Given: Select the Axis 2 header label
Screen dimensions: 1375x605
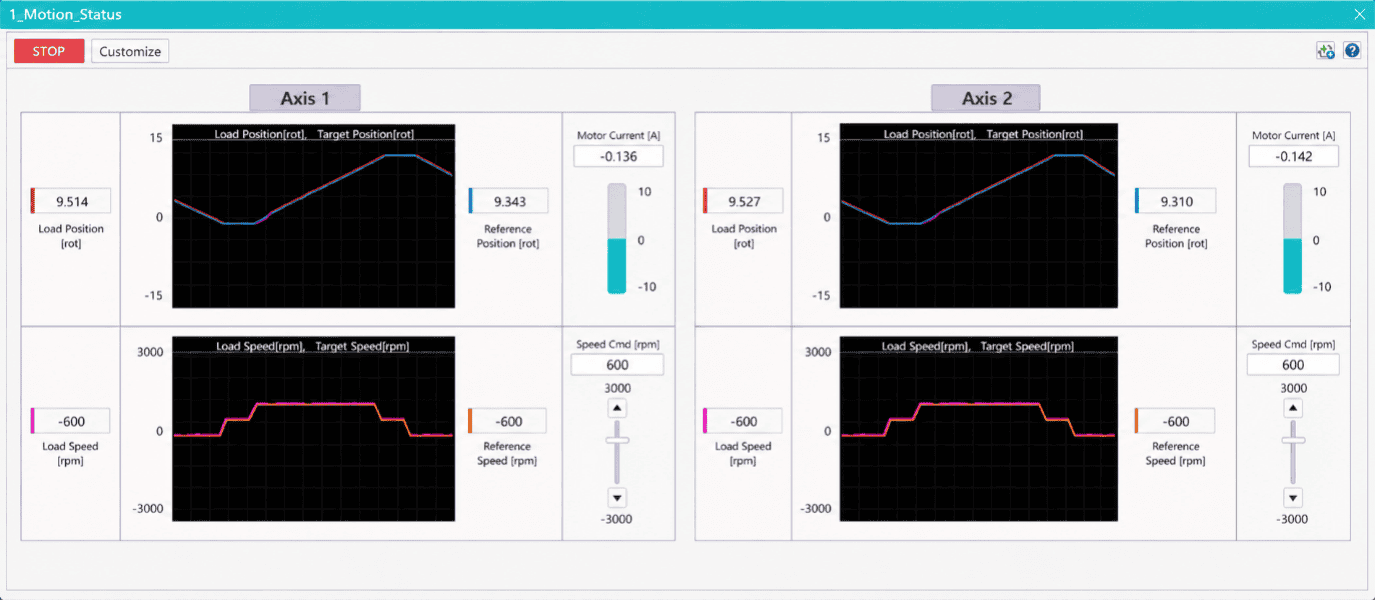Looking at the screenshot, I should point(986,98).
